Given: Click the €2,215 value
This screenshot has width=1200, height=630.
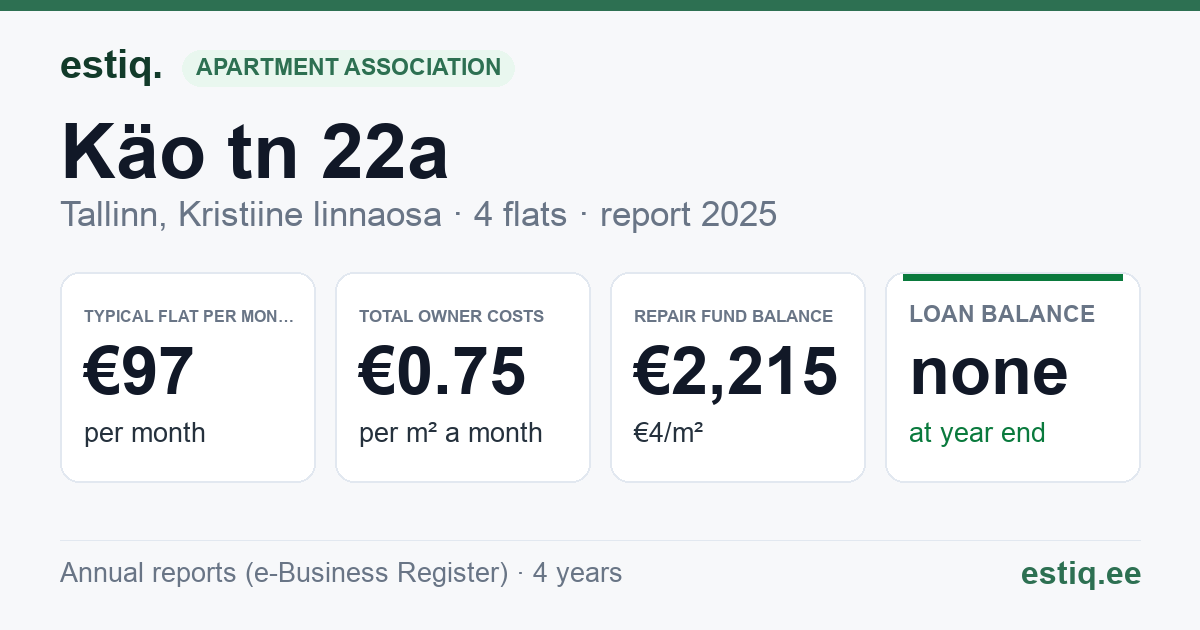Looking at the screenshot, I should pos(736,372).
